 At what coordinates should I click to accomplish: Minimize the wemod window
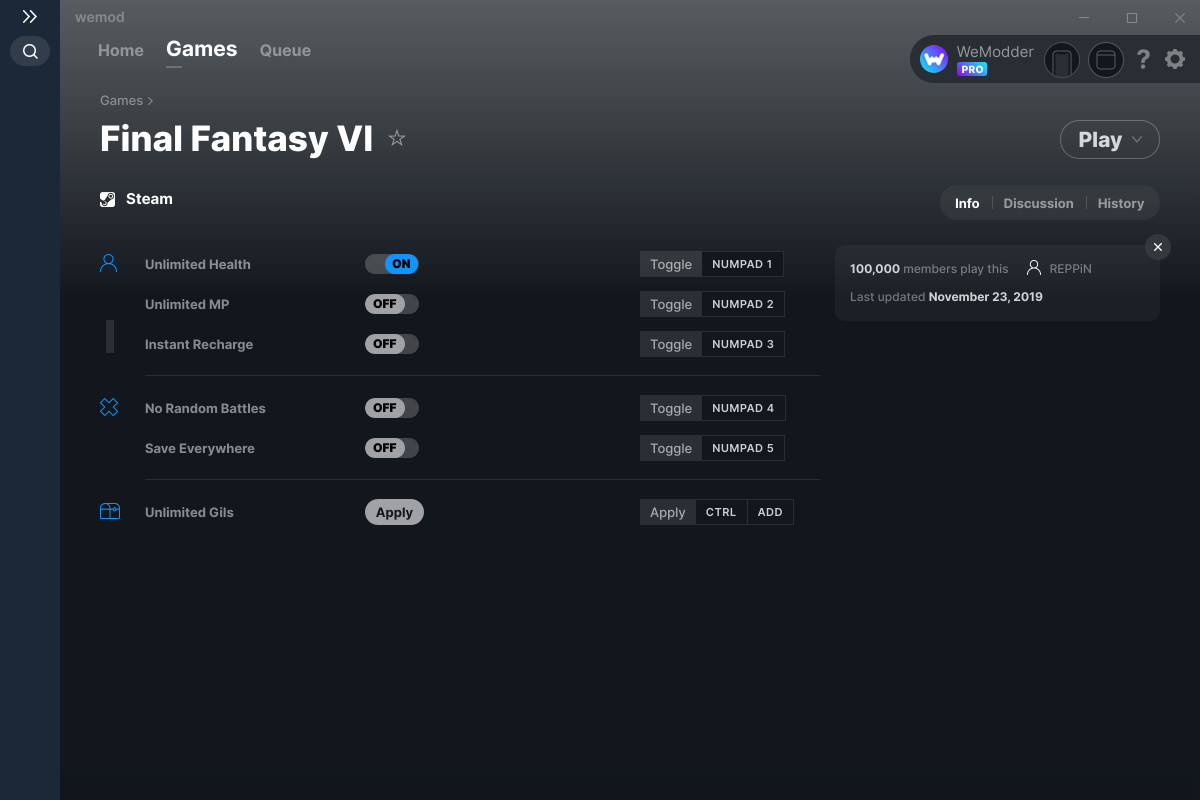coord(1085,18)
